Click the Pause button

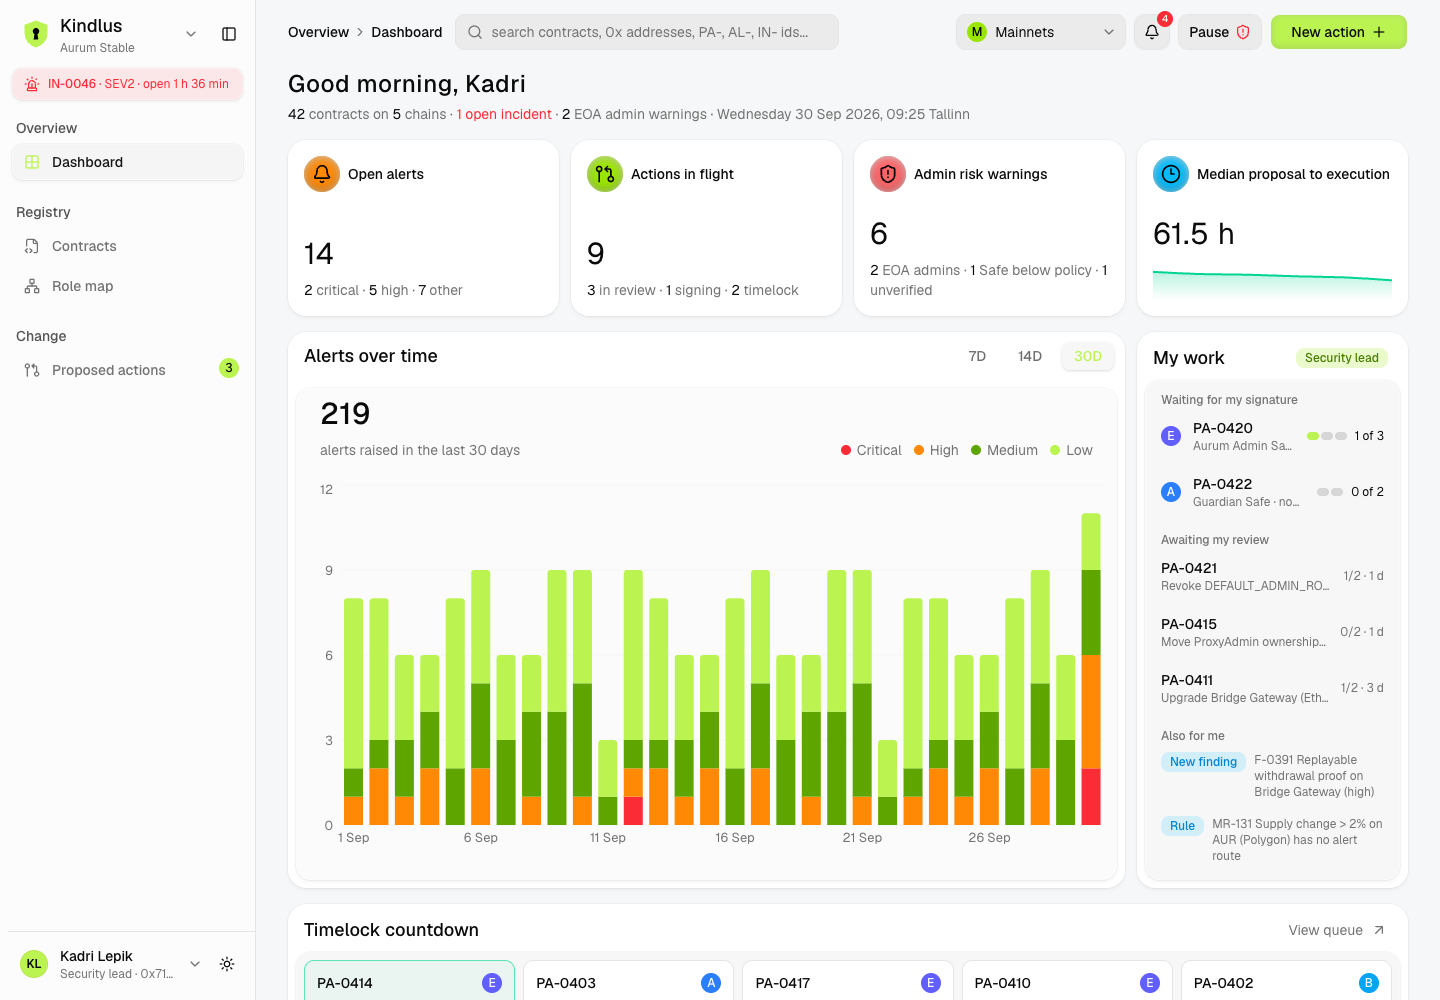pyautogui.click(x=1219, y=32)
